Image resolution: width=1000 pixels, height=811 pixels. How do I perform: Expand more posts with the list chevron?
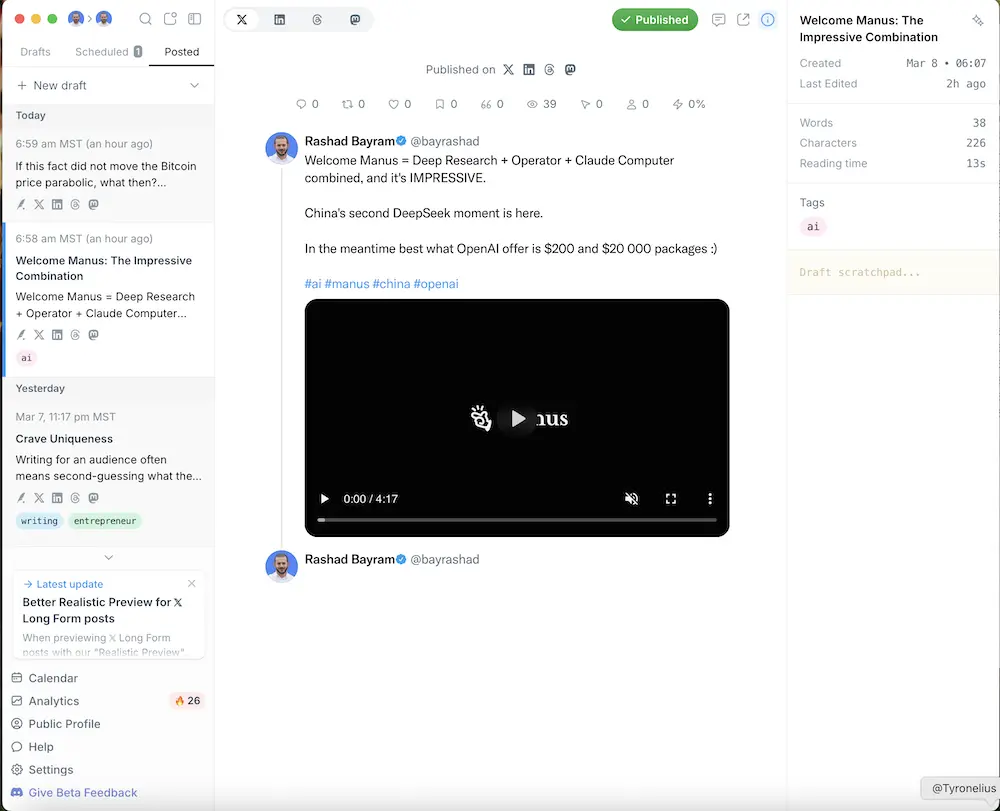109,557
